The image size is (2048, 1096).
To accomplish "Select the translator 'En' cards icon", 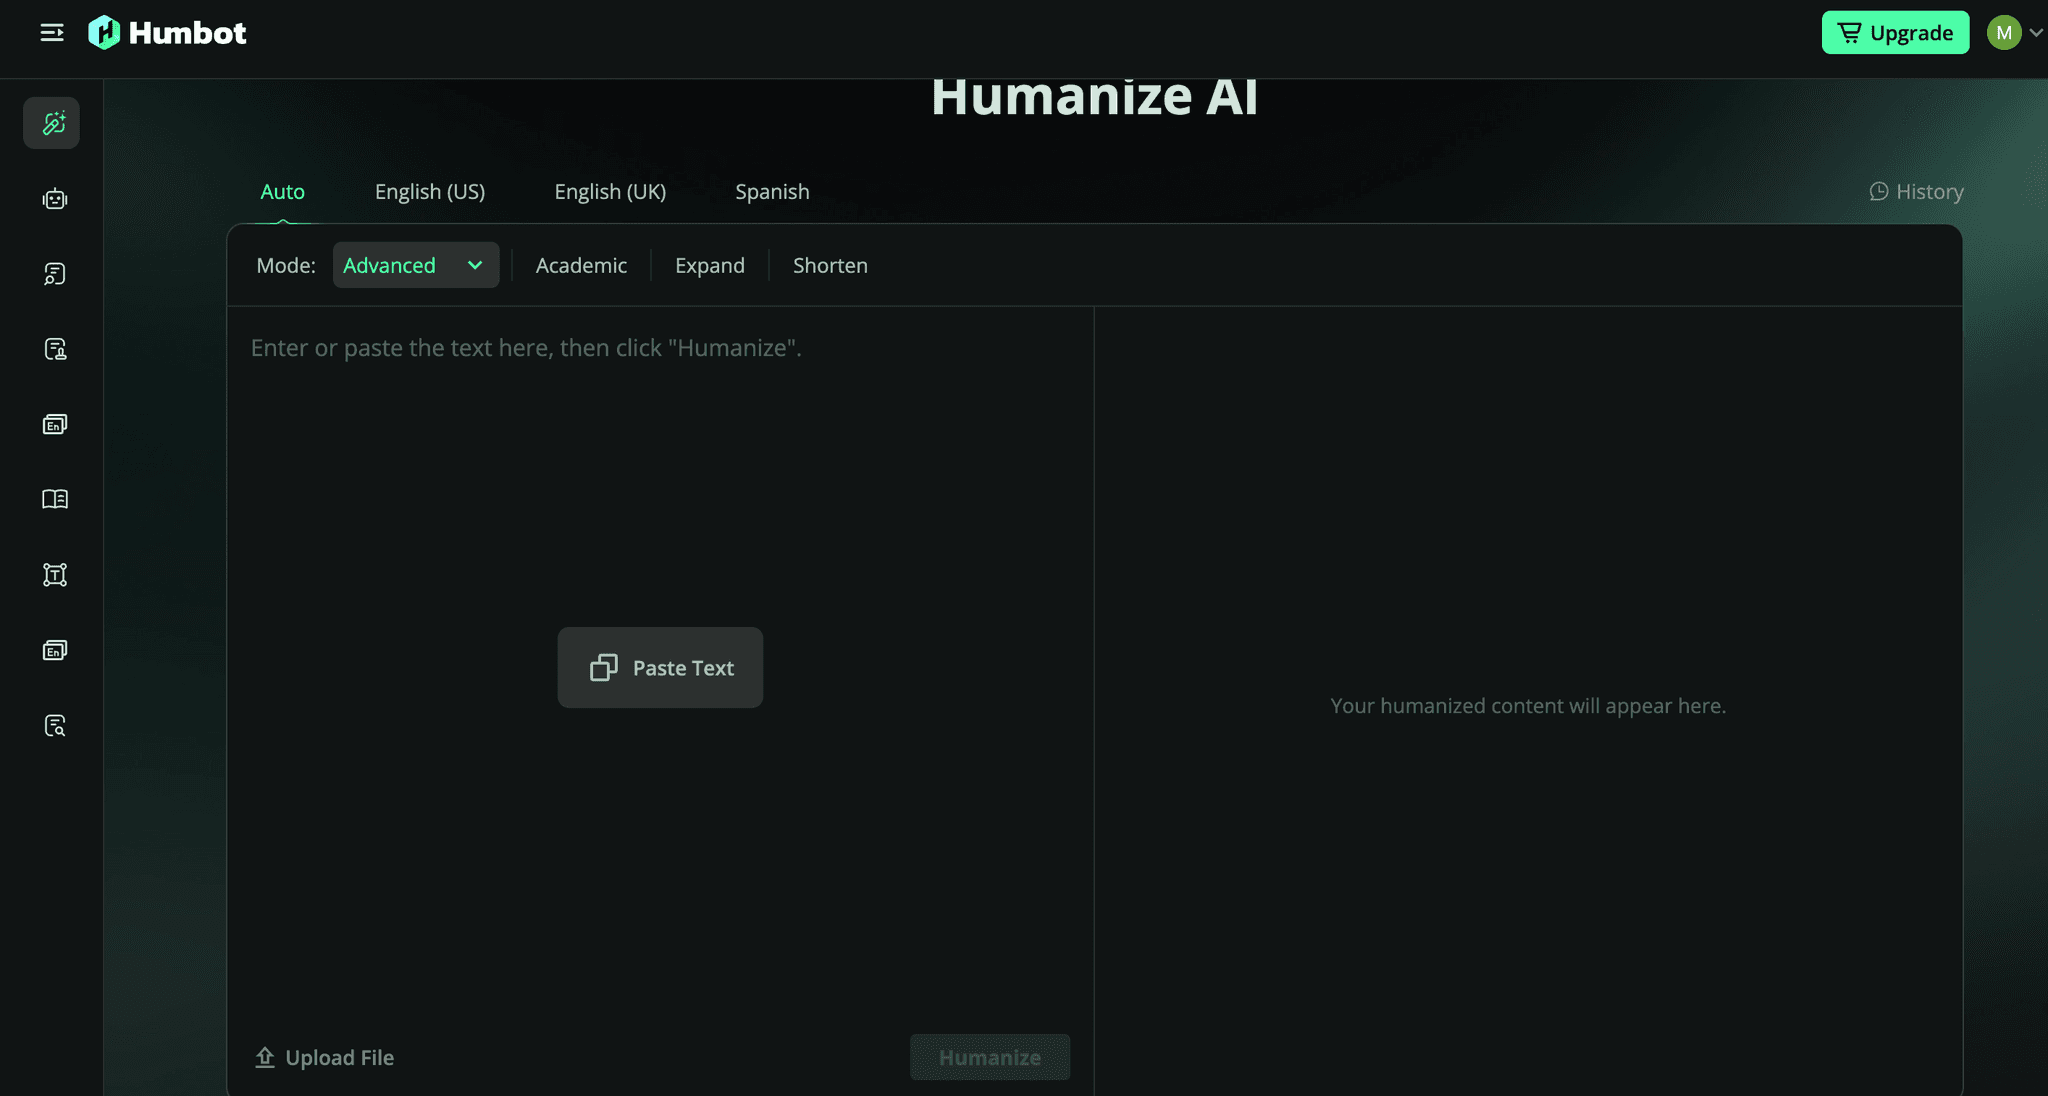I will [51, 424].
